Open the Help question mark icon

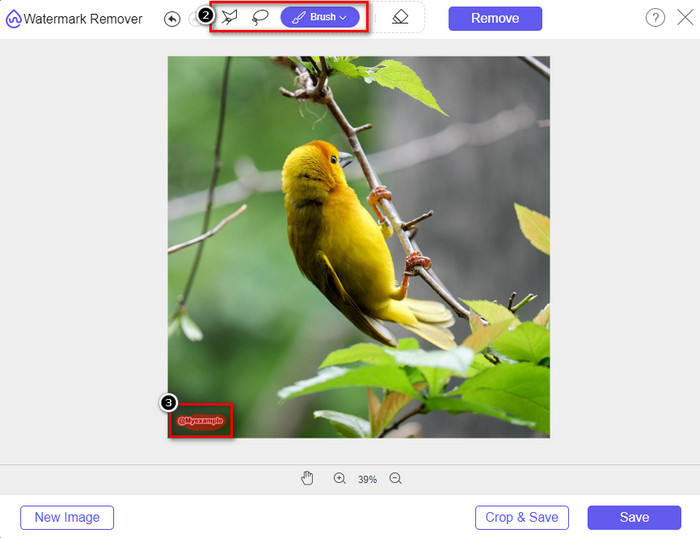click(655, 18)
